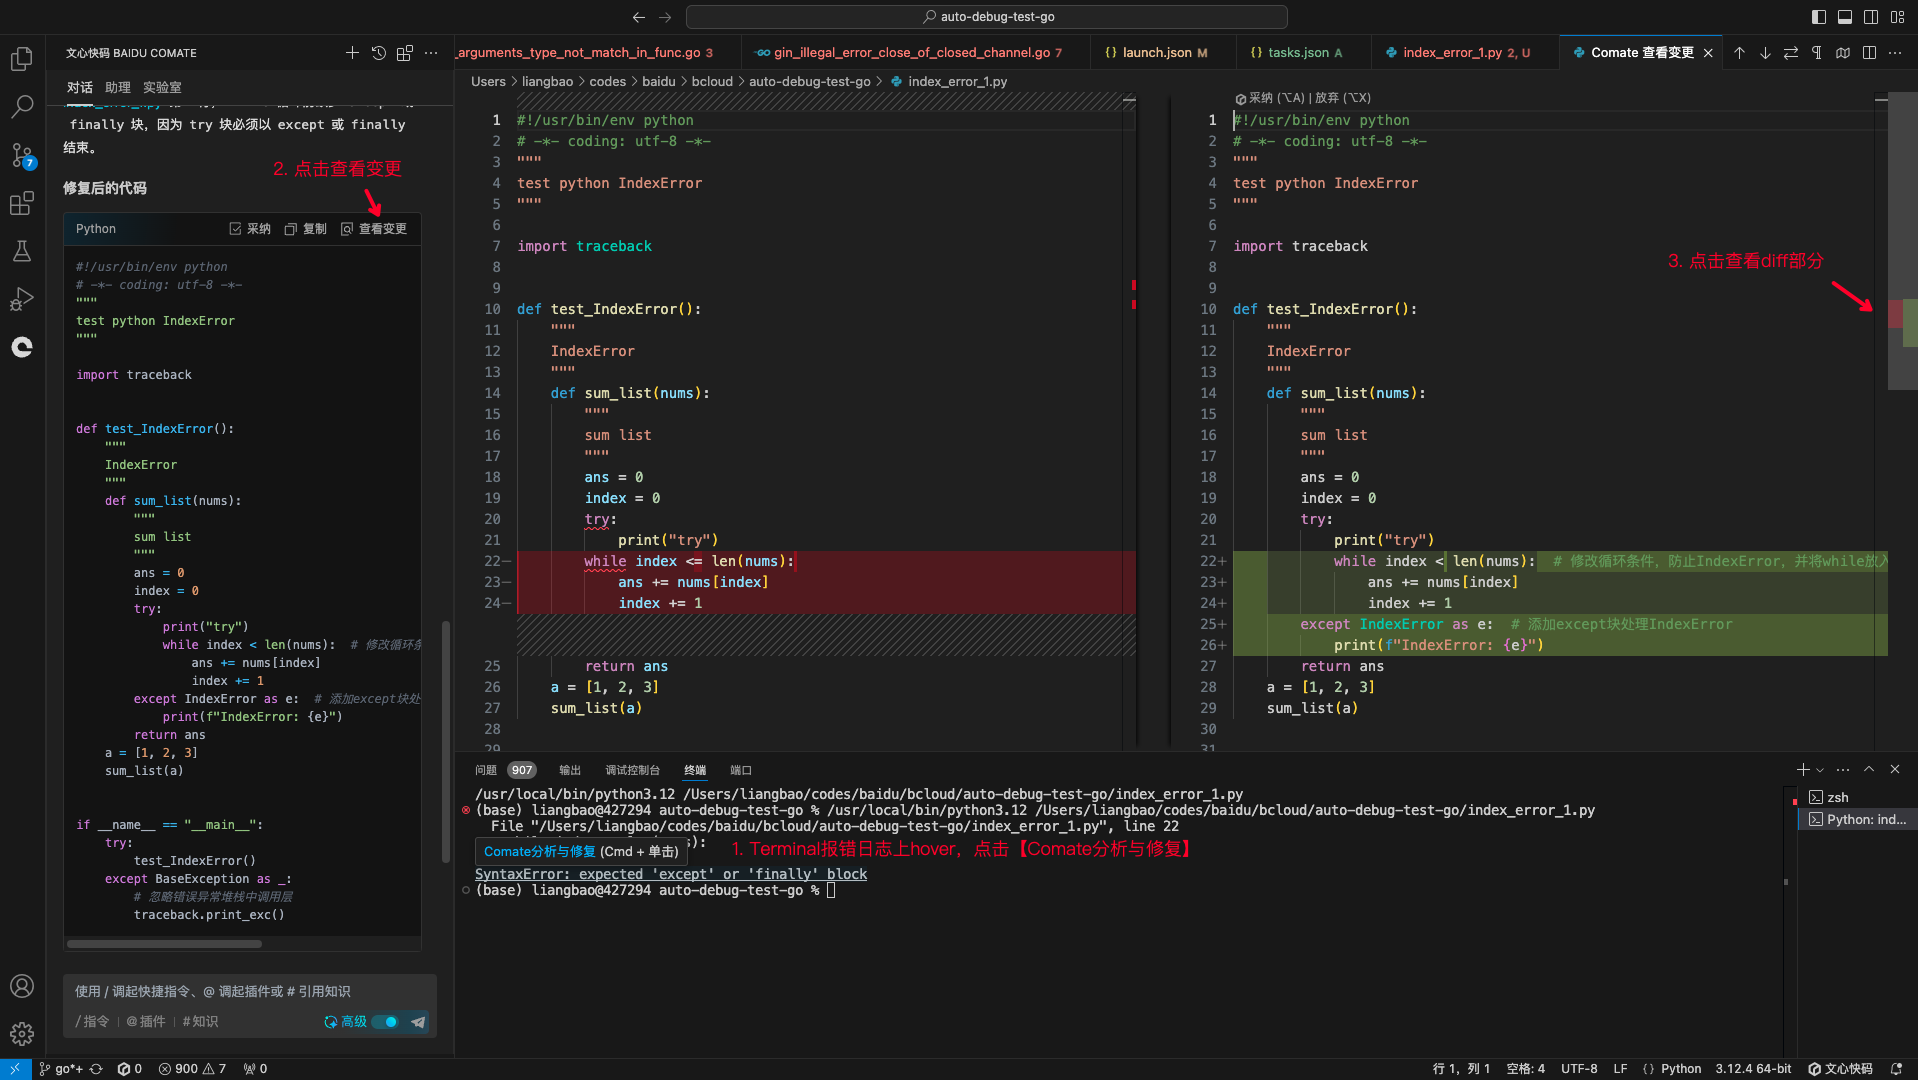Open terminal panel more actions ellipsis

(x=1843, y=770)
